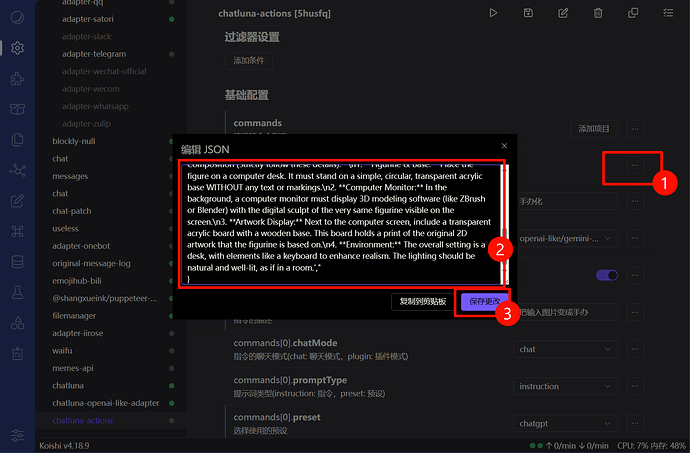The height and width of the screenshot is (453, 690).
Task: Select chatluna-actions in the plugin list
Action: [83, 421]
